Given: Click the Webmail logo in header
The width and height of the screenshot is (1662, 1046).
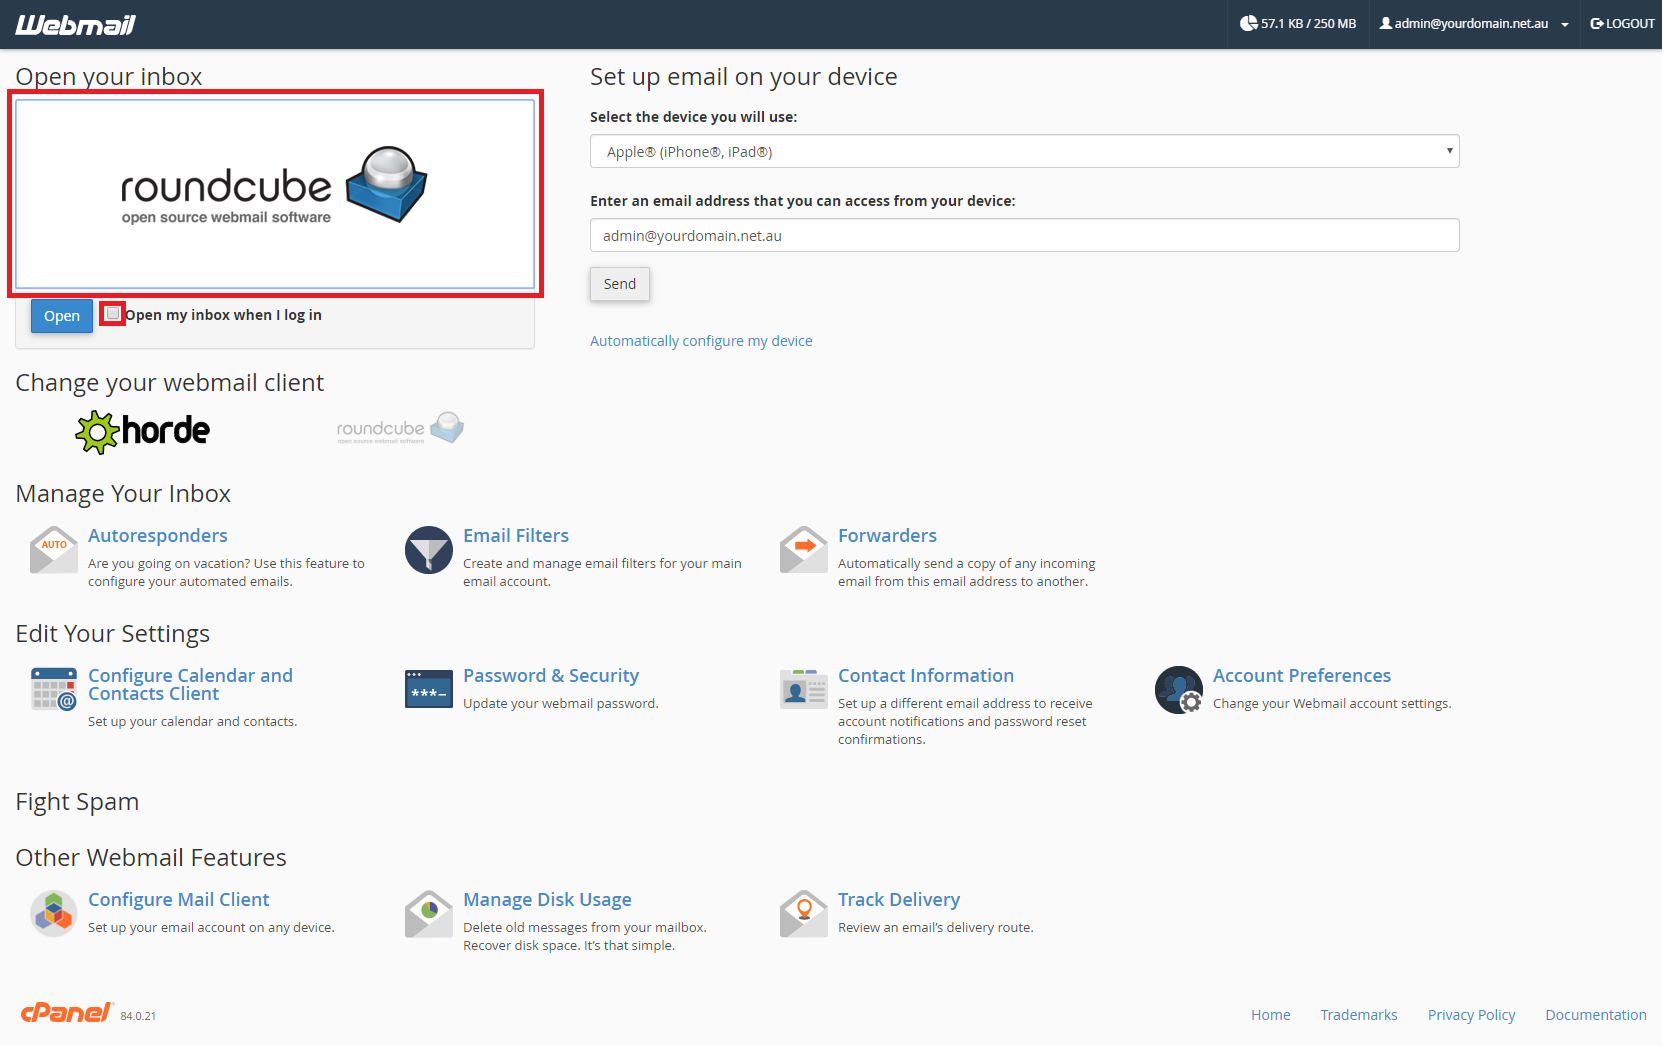Looking at the screenshot, I should (x=75, y=25).
